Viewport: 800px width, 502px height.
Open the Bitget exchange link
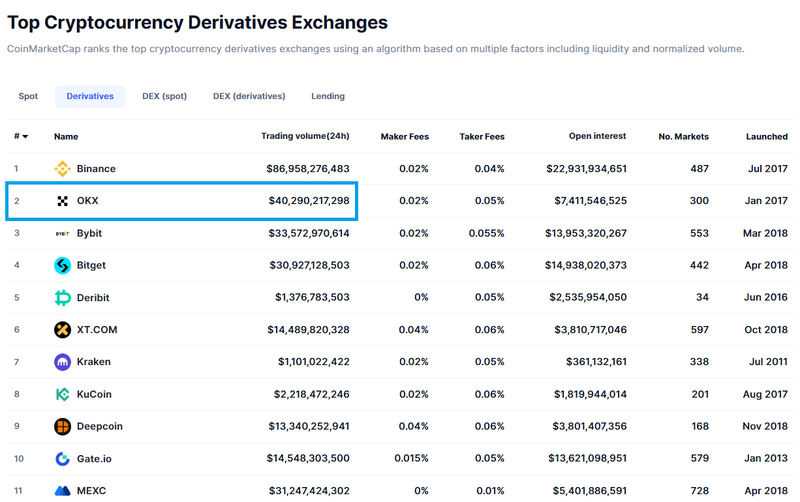(91, 265)
